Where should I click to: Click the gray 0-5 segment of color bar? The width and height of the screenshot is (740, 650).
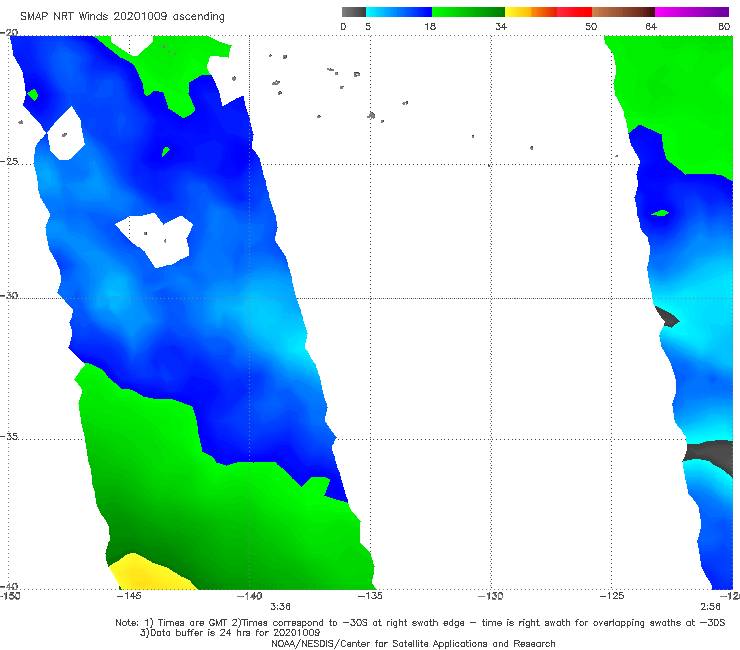click(354, 12)
